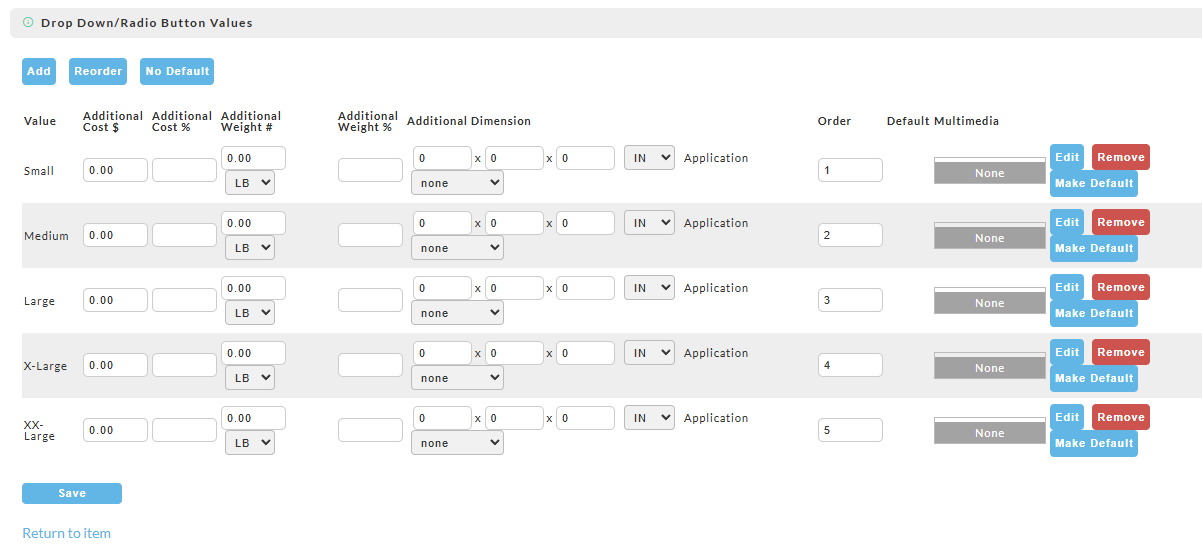Open the IN dimension unit dropdown for X-Large

point(649,353)
